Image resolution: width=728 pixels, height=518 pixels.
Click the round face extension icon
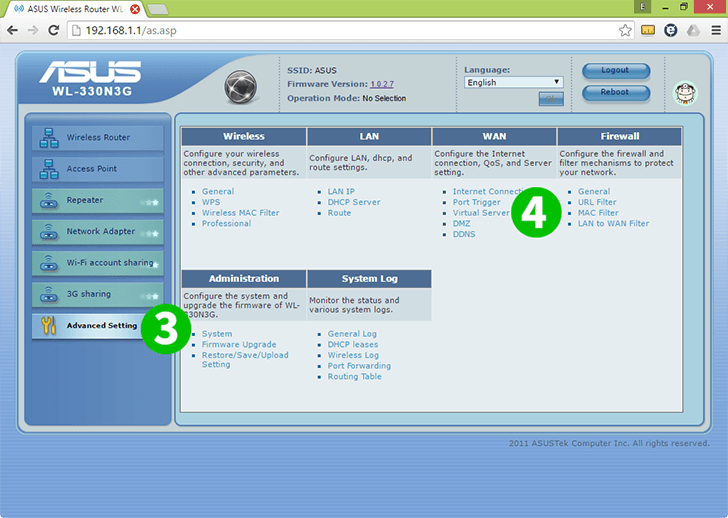pos(670,31)
